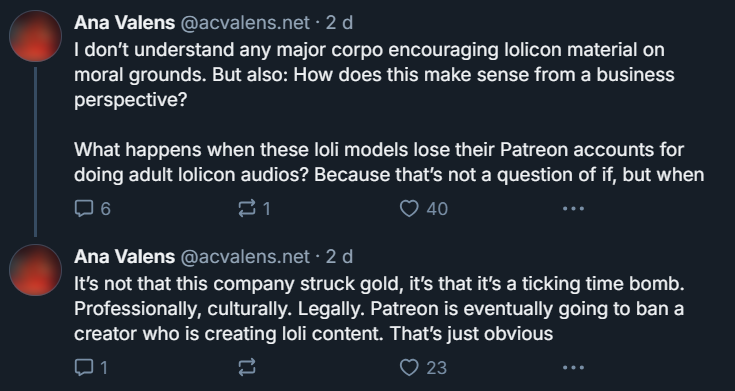735x391 pixels.
Task: Select the 40 like count
Action: (437, 209)
